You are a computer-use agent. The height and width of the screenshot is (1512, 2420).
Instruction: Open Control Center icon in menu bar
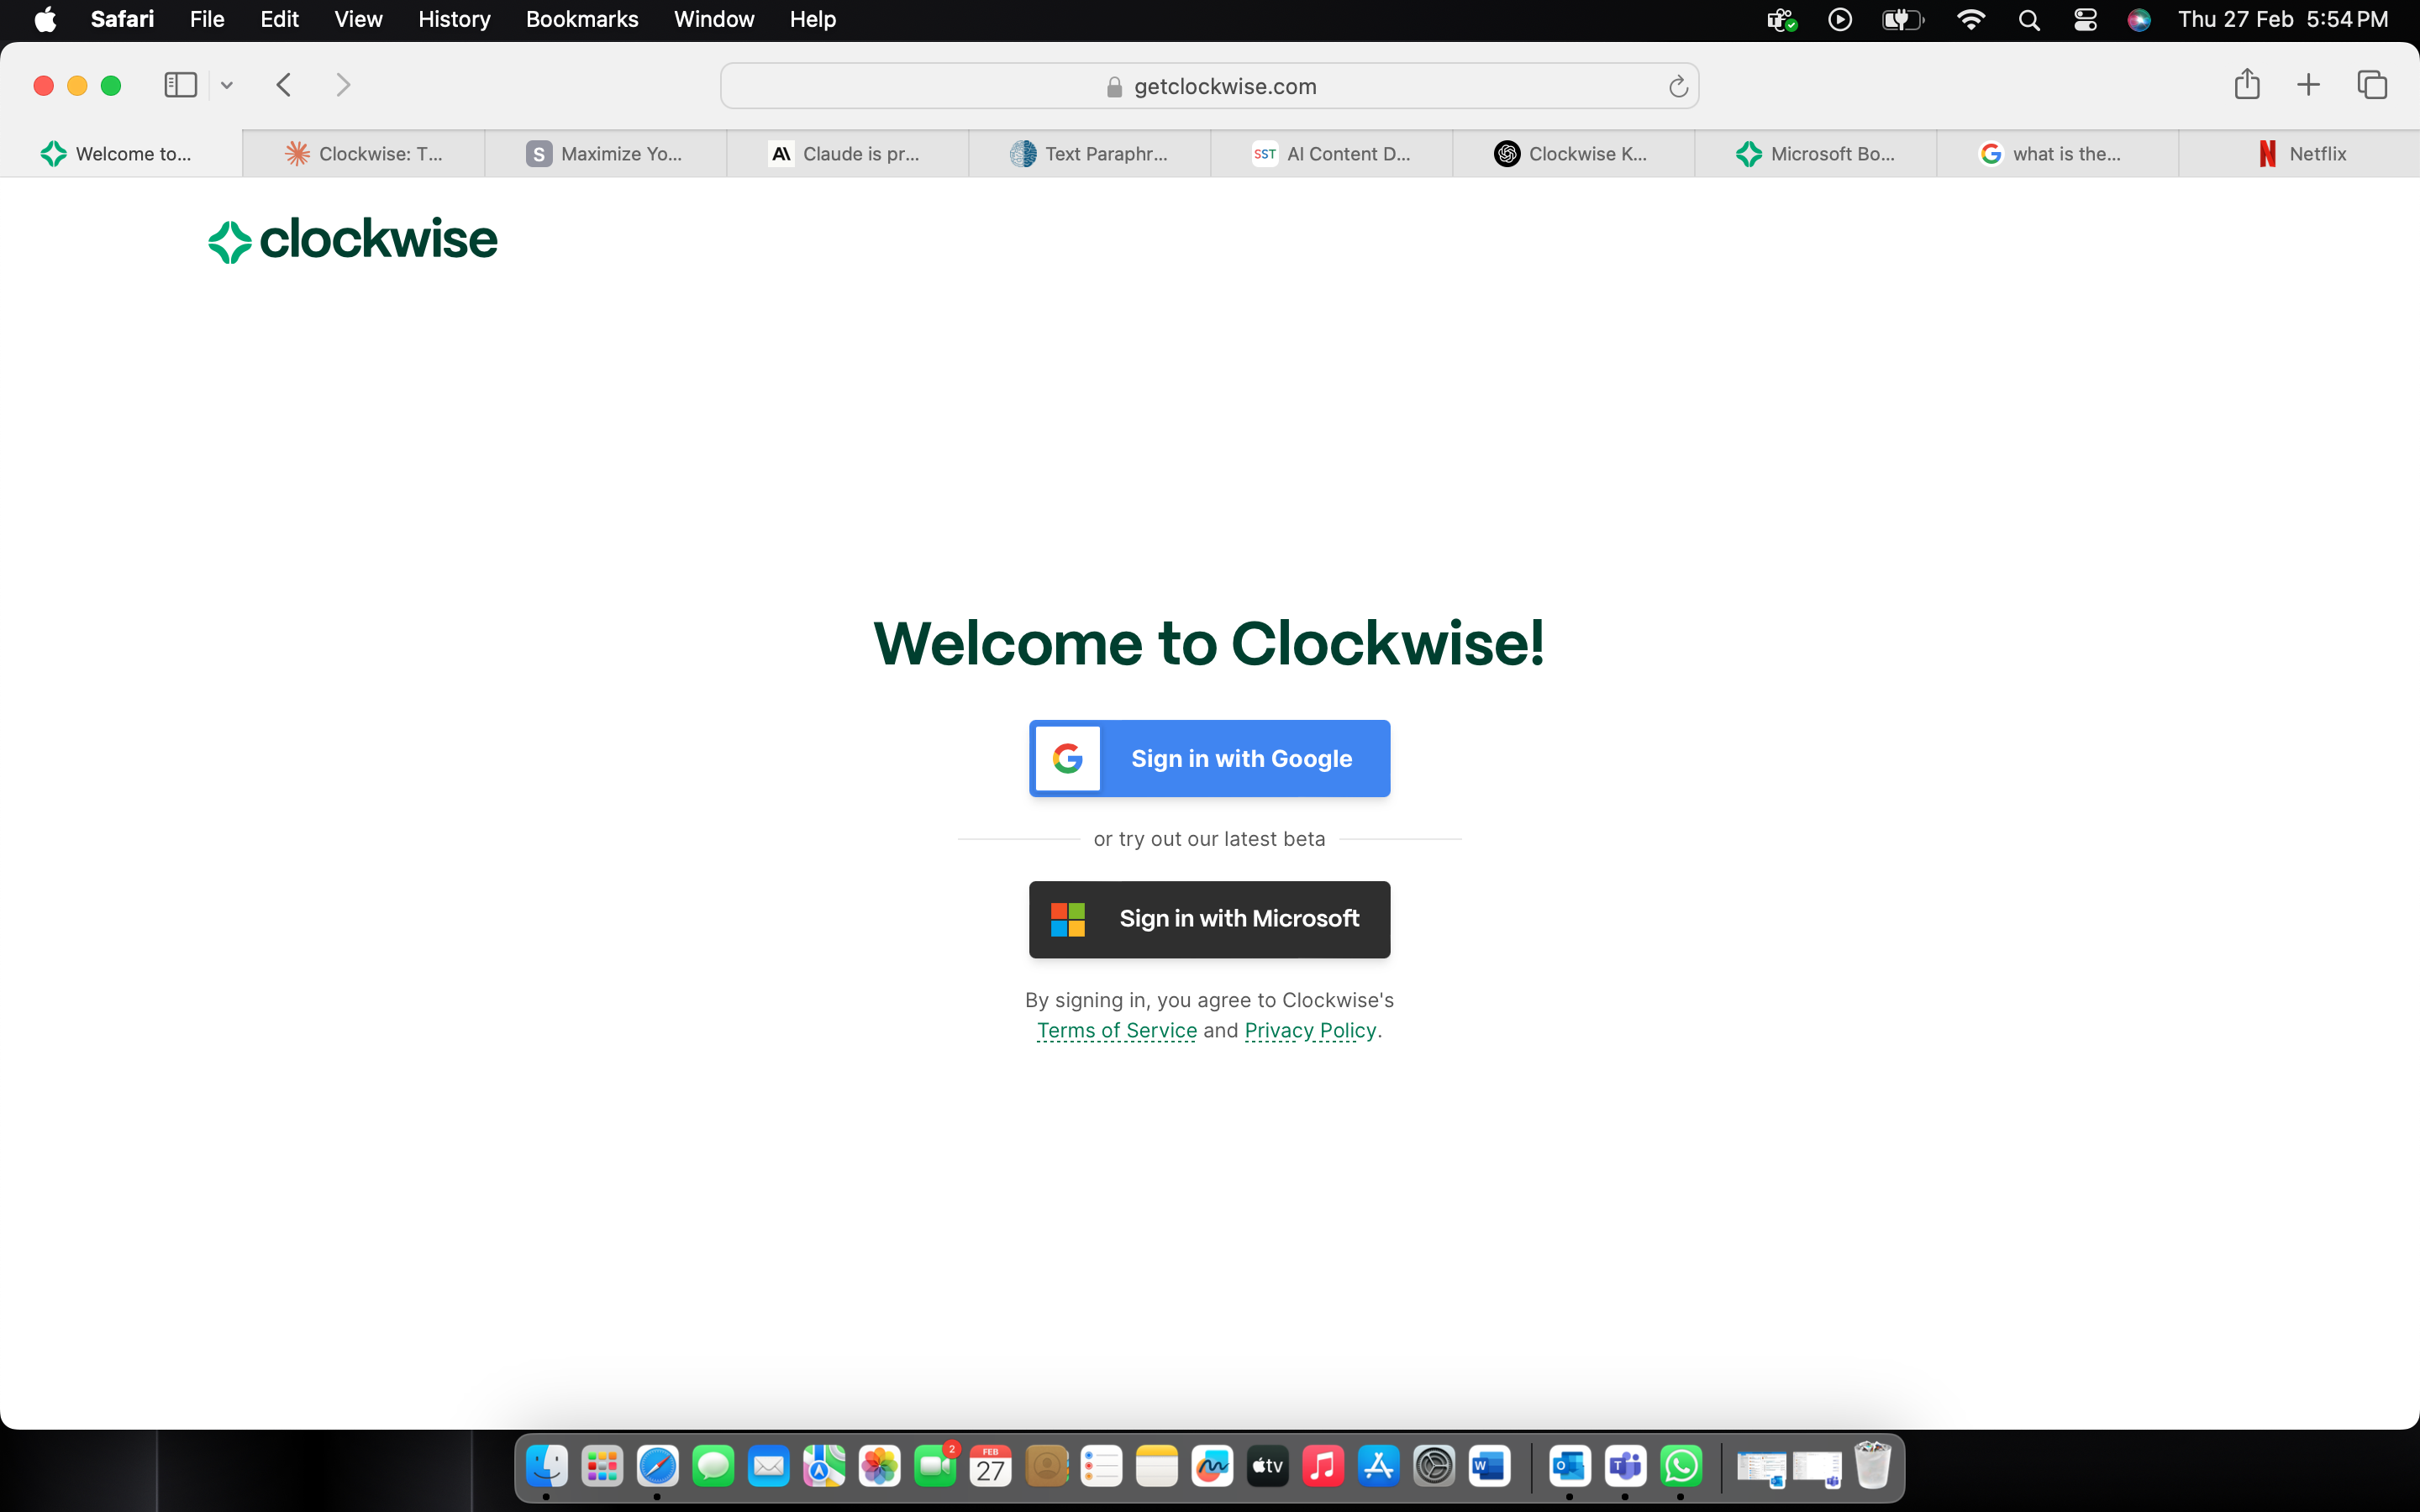2085,20
